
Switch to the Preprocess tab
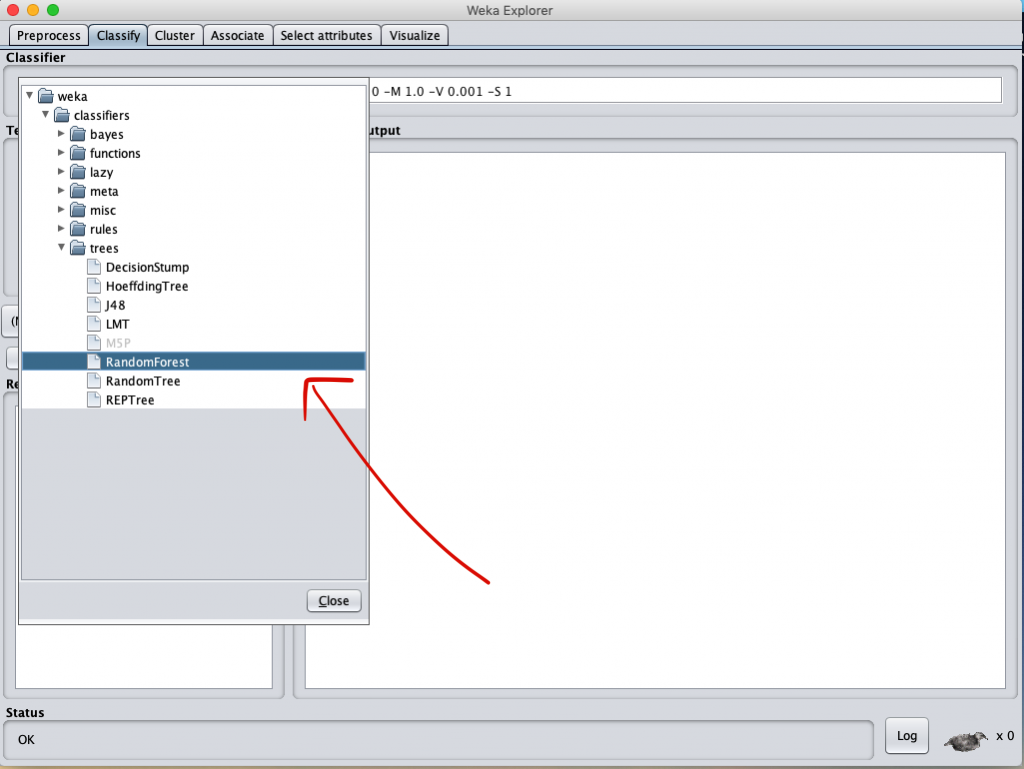point(49,35)
